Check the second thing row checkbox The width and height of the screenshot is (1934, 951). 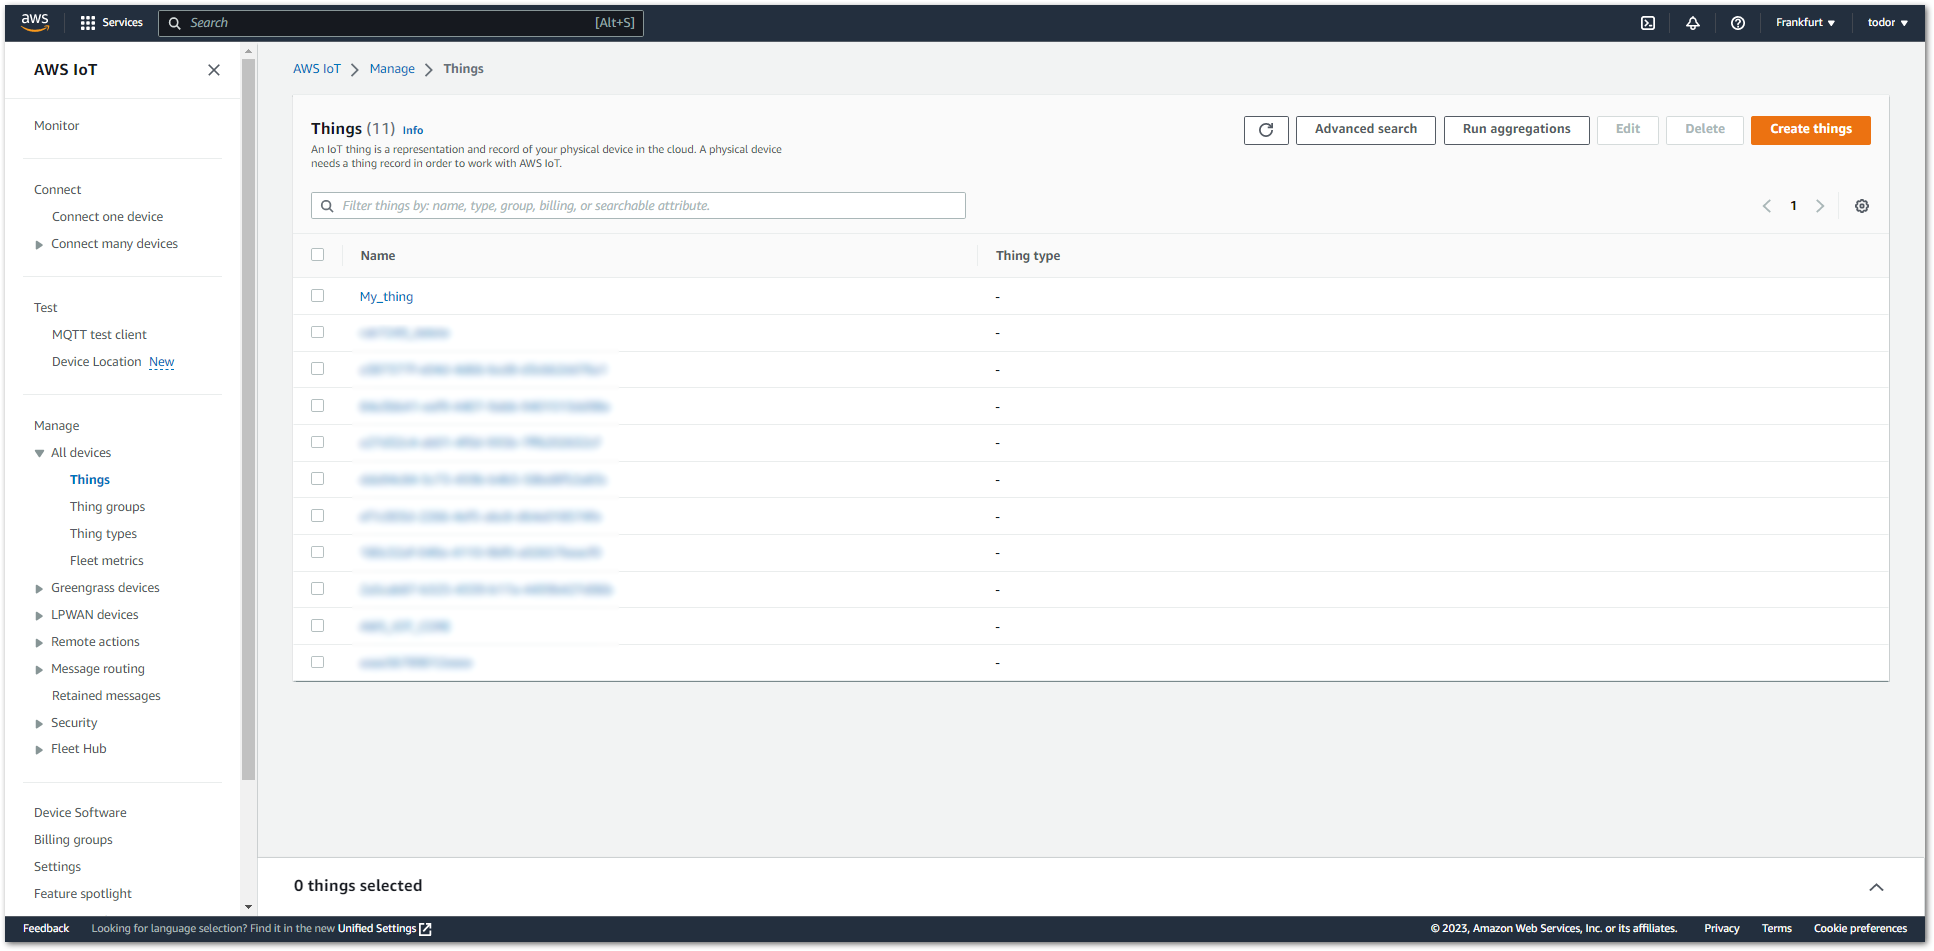[318, 332]
